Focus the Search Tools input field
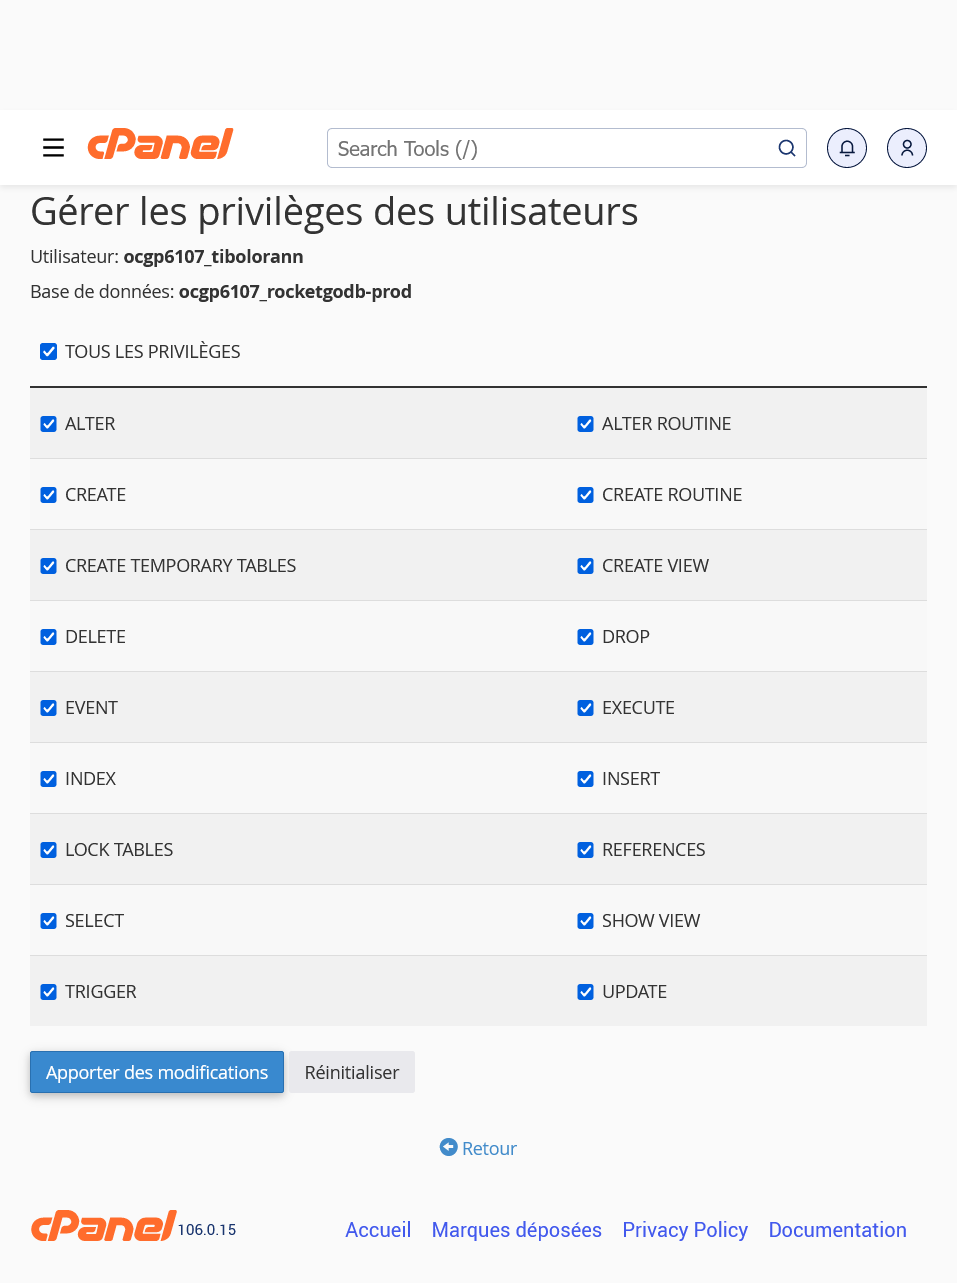This screenshot has width=957, height=1283. pyautogui.click(x=550, y=148)
